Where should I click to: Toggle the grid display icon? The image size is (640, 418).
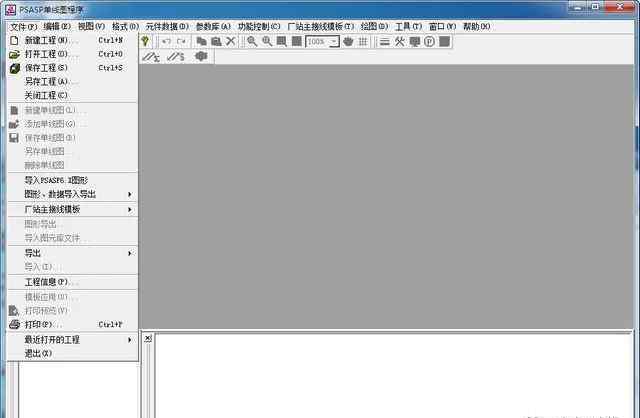tap(363, 41)
